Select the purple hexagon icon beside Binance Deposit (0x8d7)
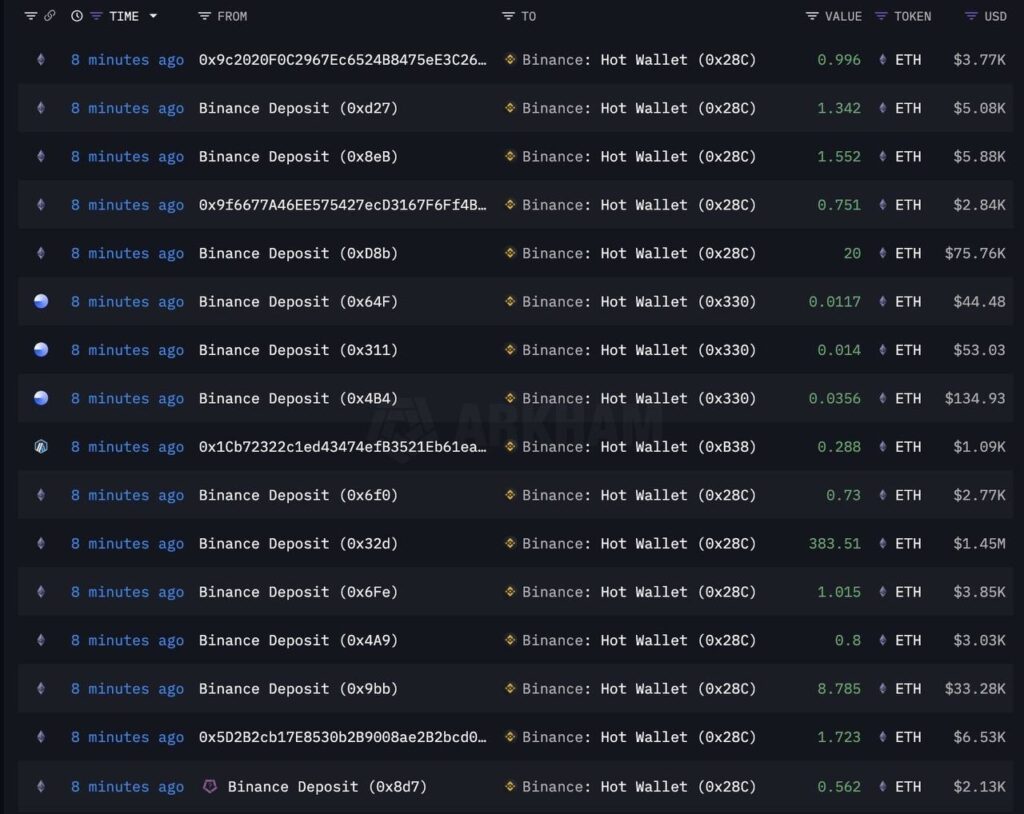1024x814 pixels. (209, 786)
